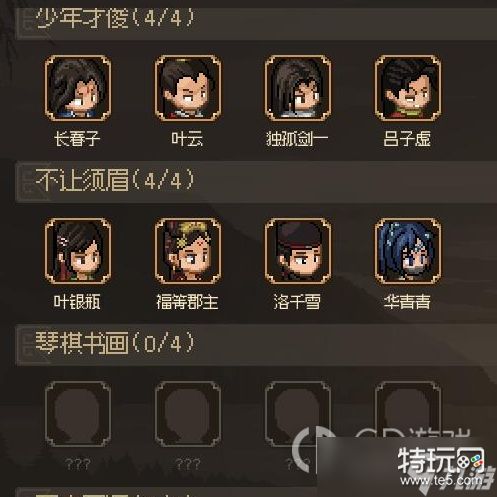This screenshot has width=497, height=497.
Task: Select the 叶银瓶 portrait
Action: click(78, 251)
